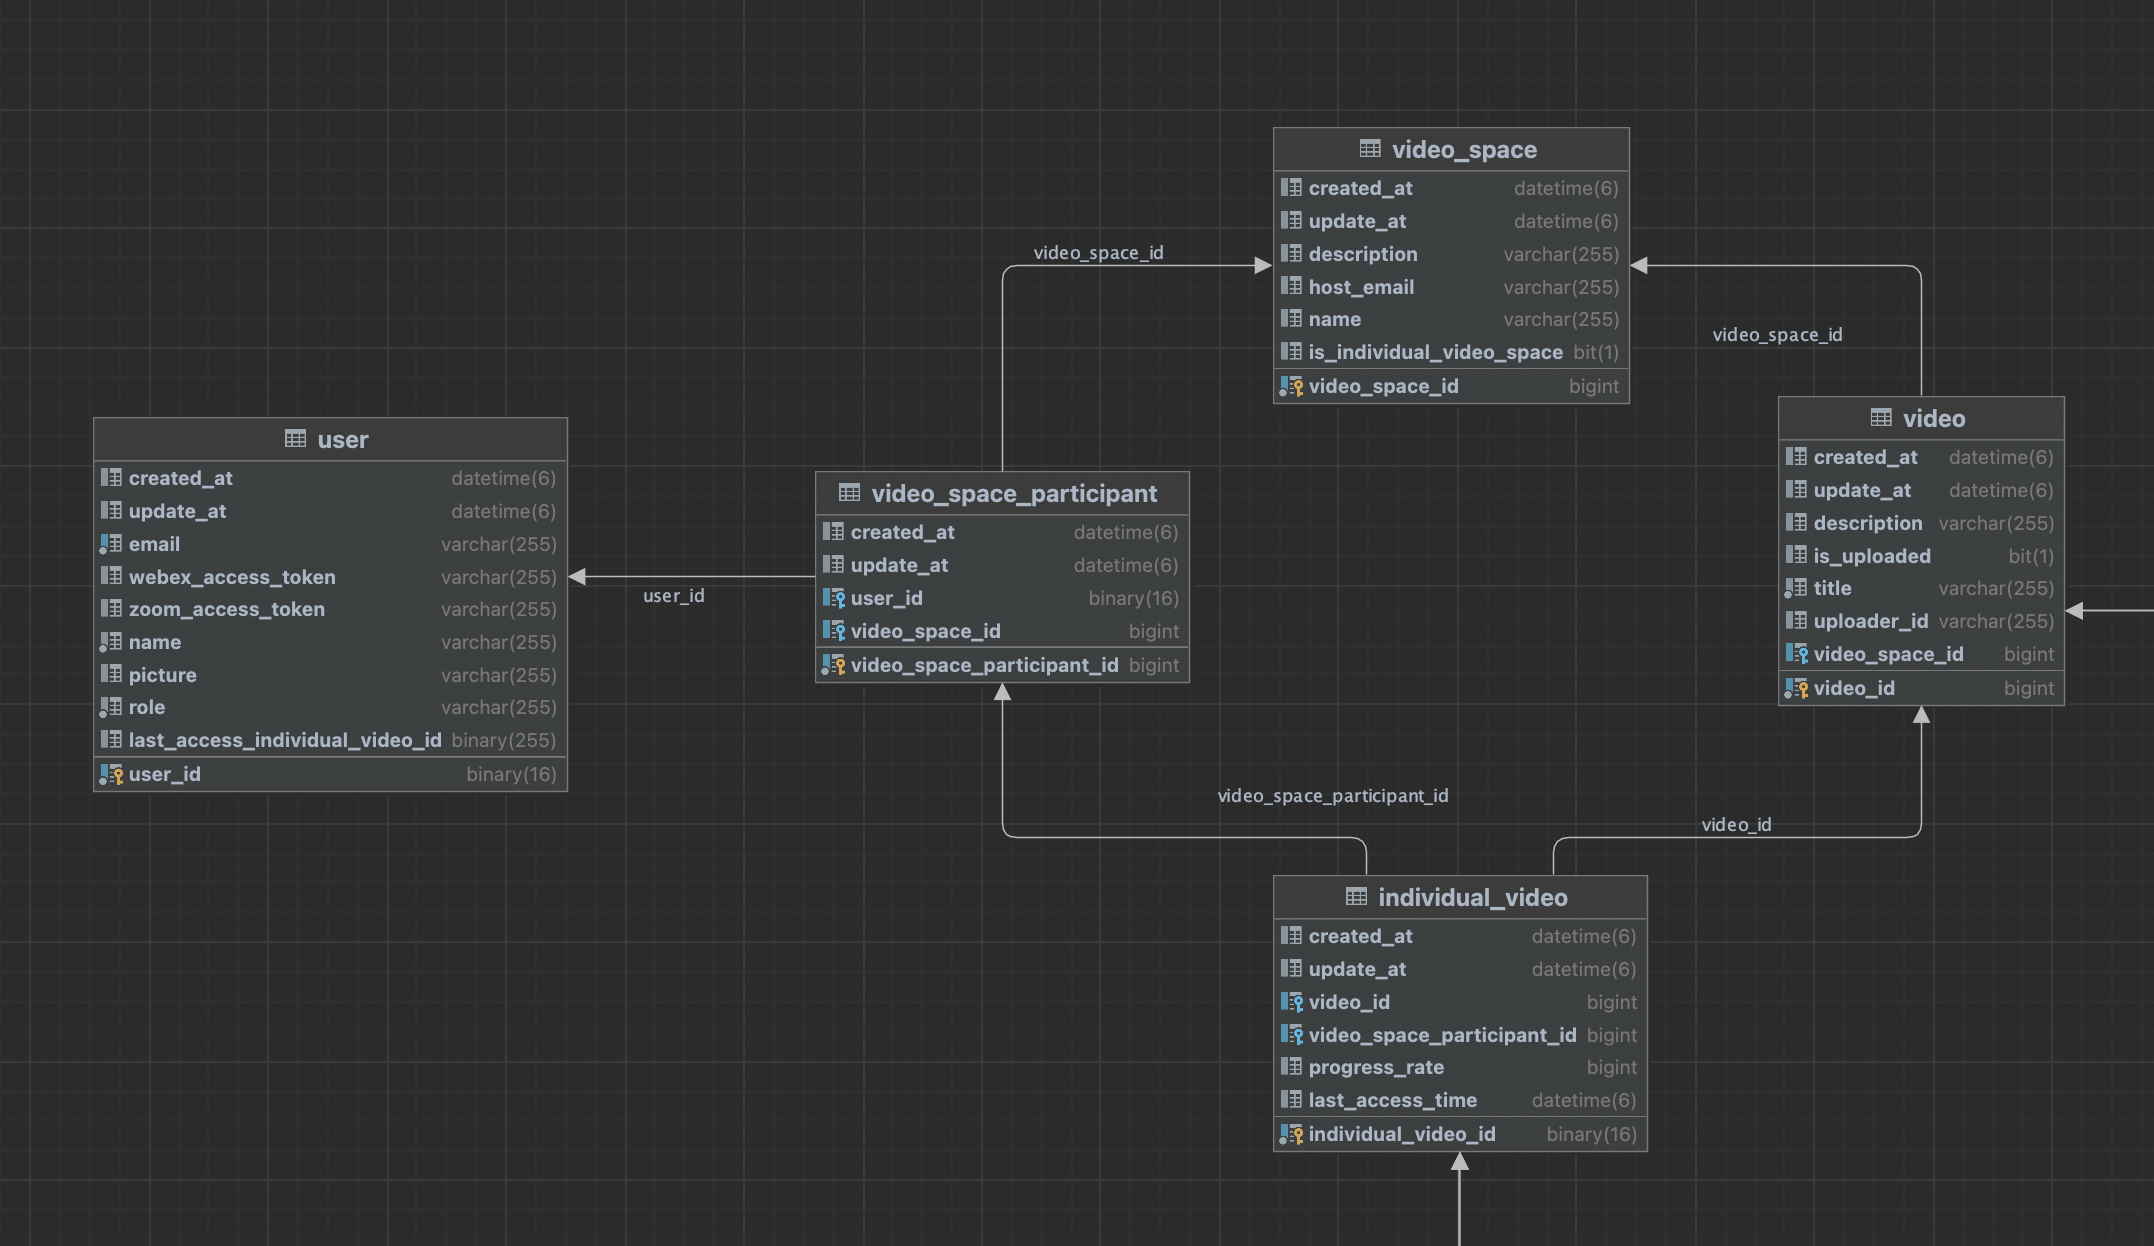Click the key icon of video_space_participant_id primary key row
The height and width of the screenshot is (1246, 2154).
(834, 665)
